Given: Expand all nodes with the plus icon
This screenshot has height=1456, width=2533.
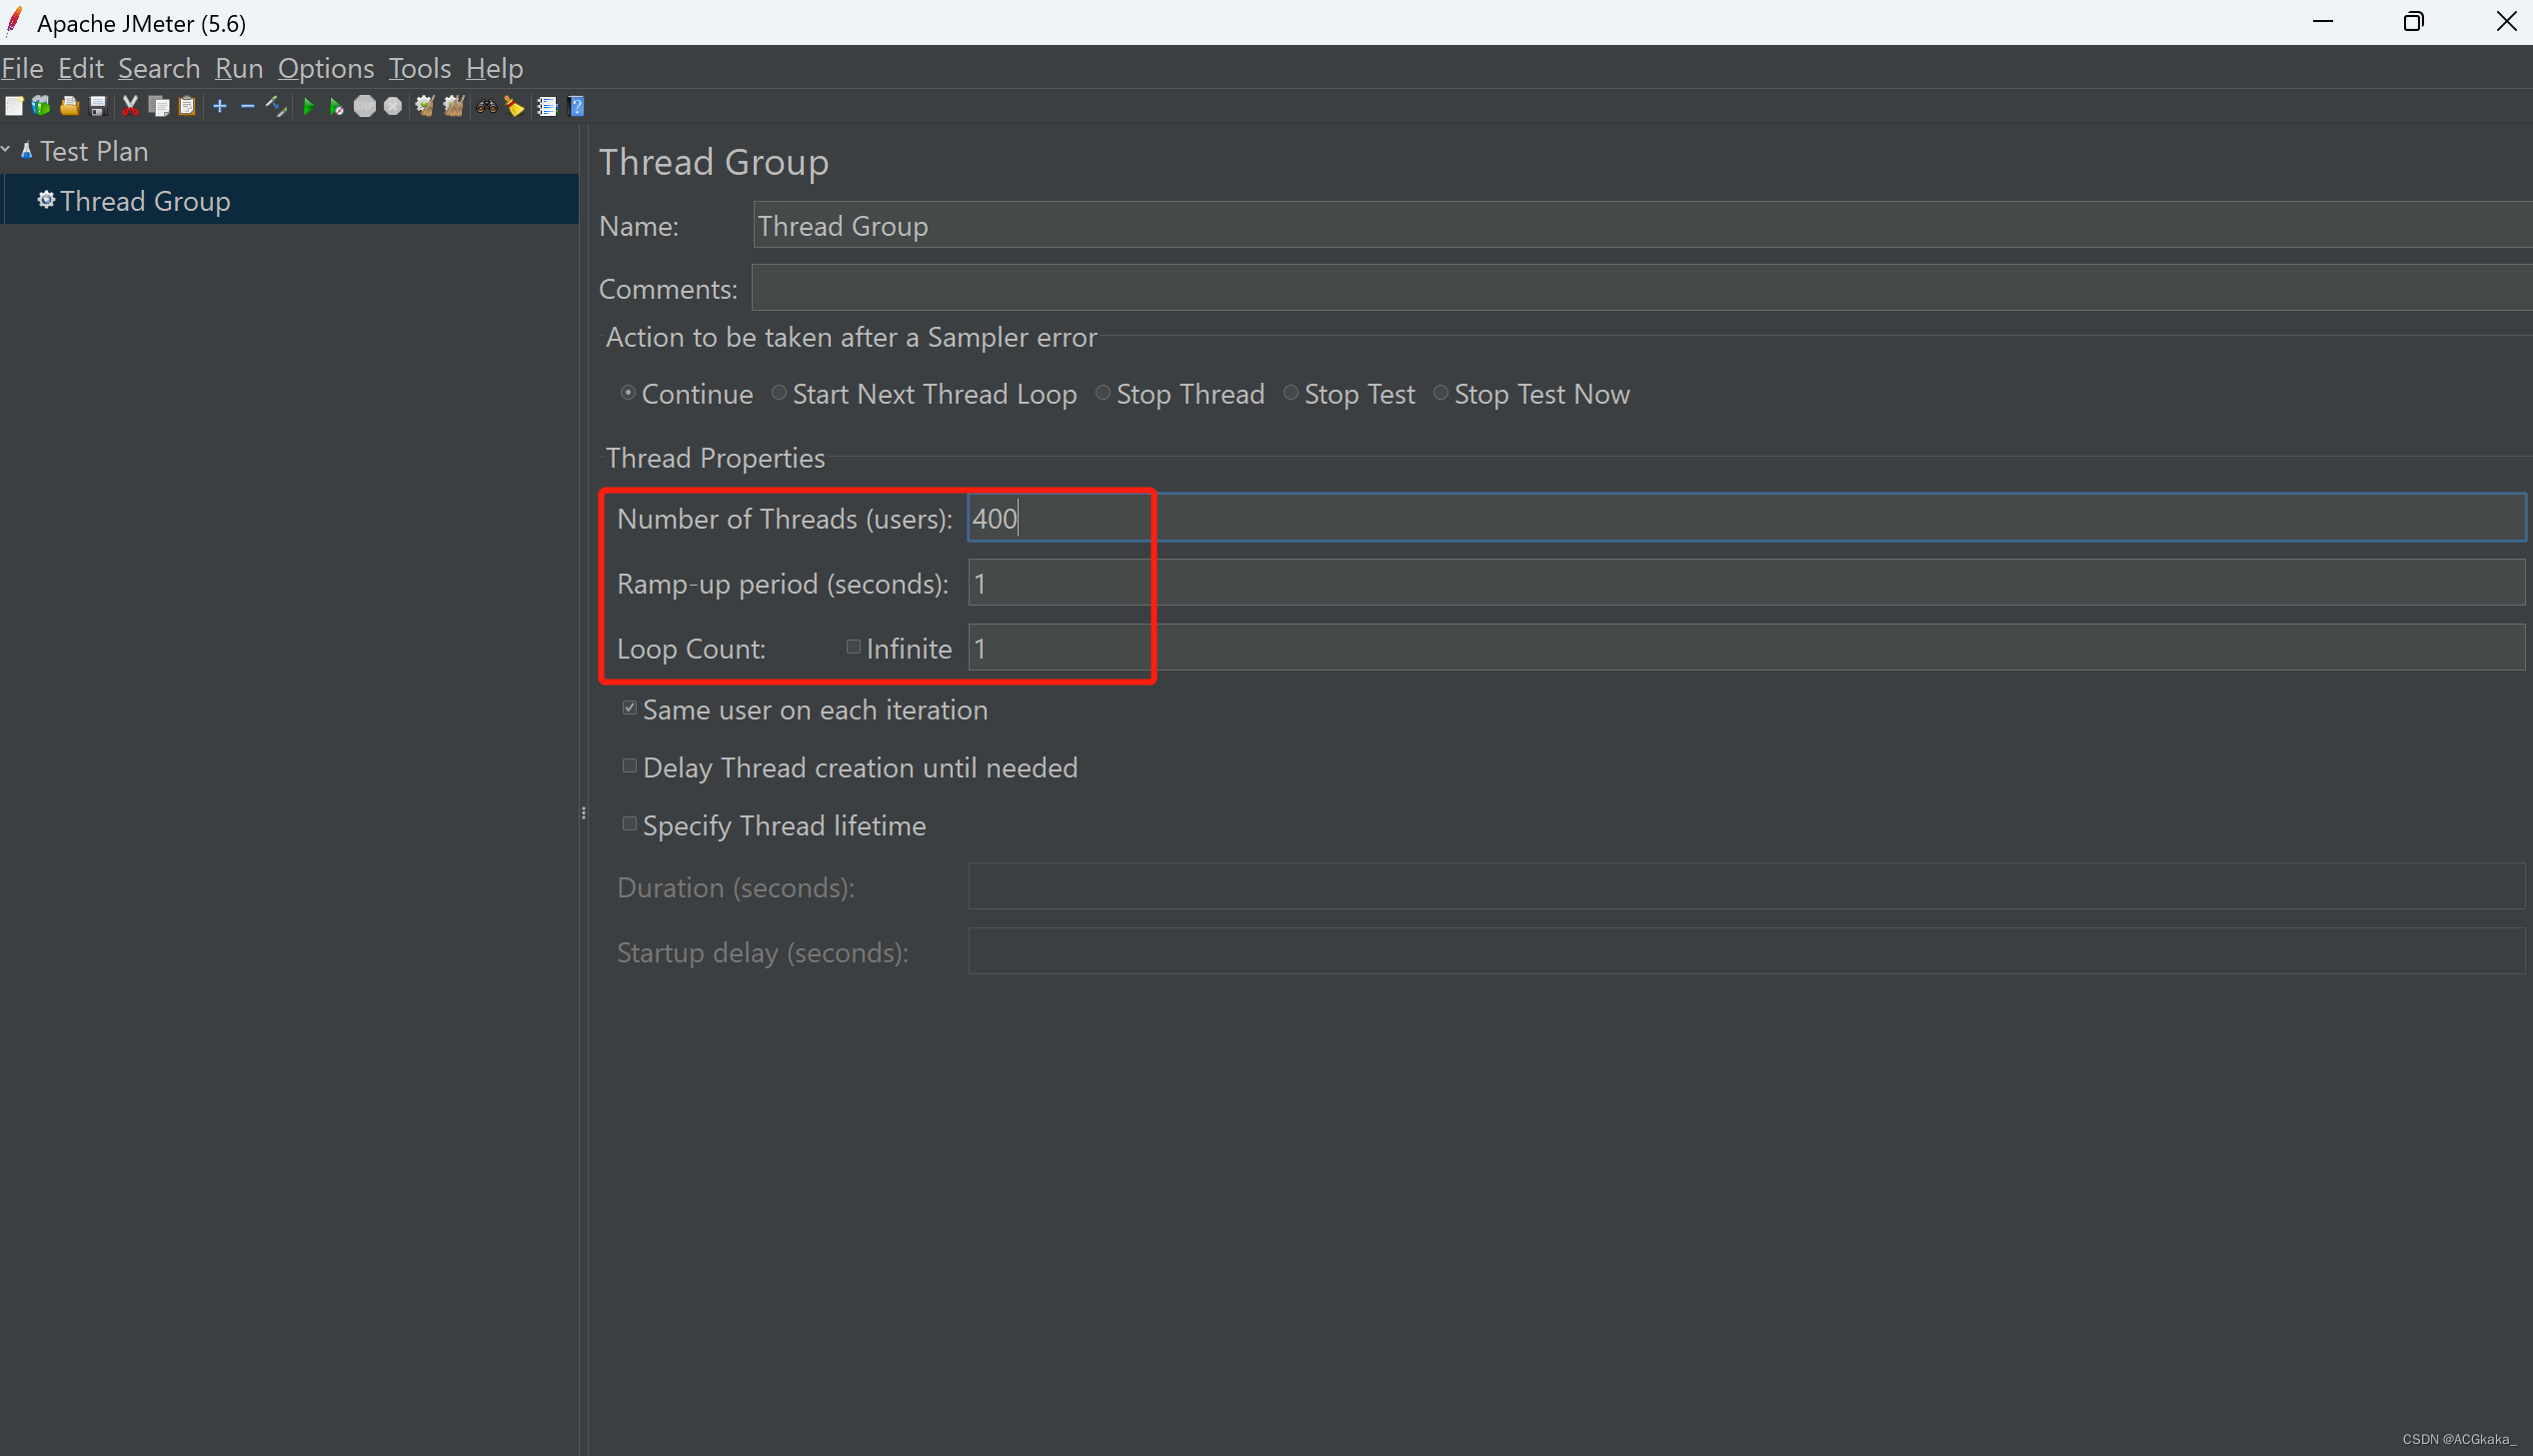Looking at the screenshot, I should point(220,106).
